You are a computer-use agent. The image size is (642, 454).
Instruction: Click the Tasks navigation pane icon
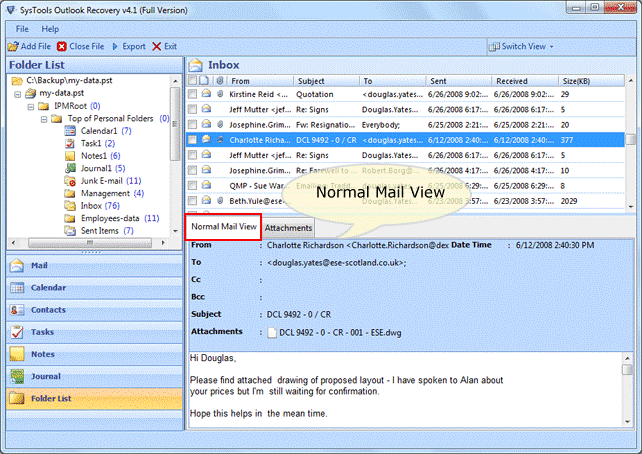(17, 332)
